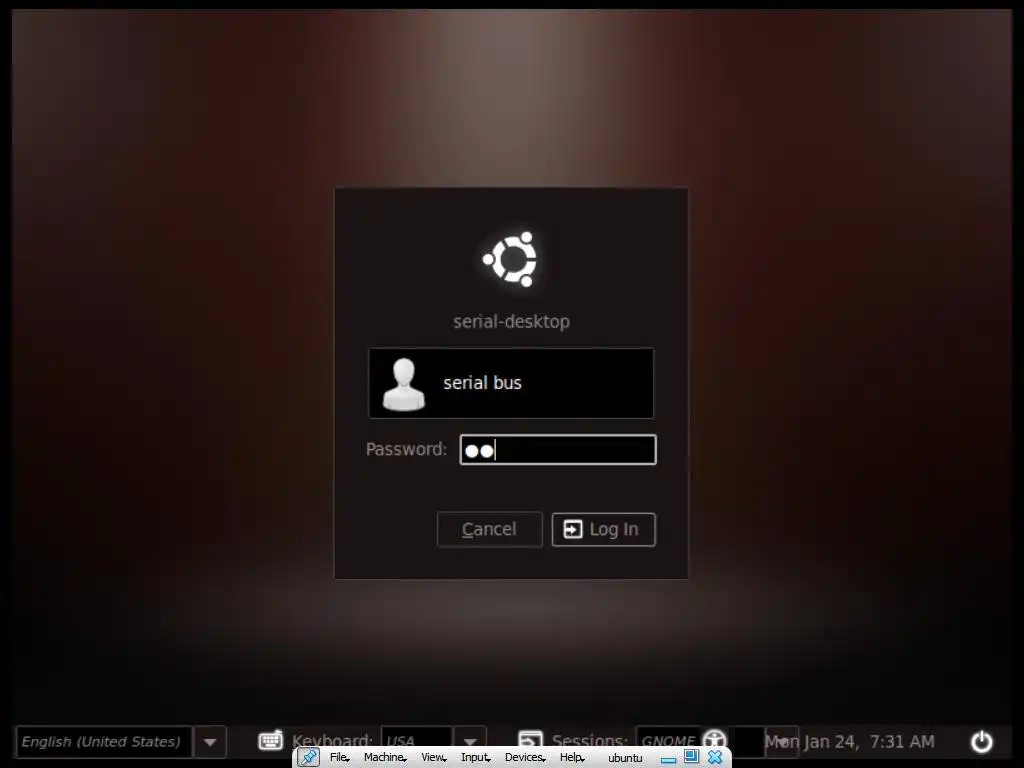Open the VirtualBox File menu
This screenshot has width=1024, height=768.
point(338,757)
